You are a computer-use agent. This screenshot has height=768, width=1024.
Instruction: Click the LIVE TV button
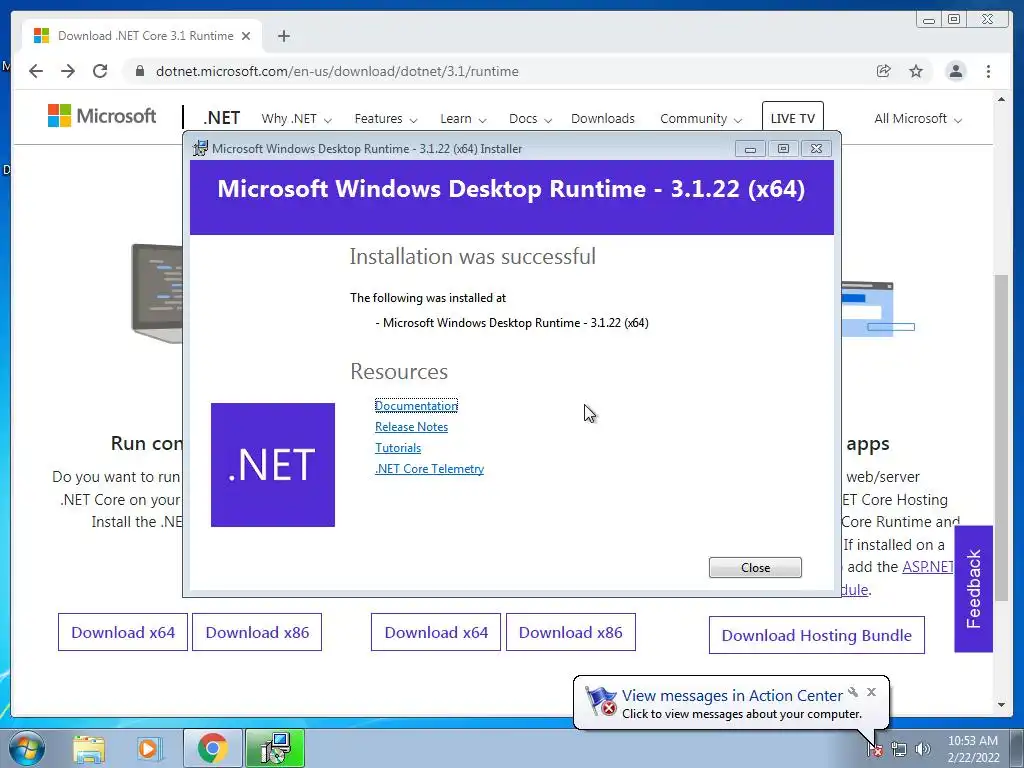pos(792,118)
